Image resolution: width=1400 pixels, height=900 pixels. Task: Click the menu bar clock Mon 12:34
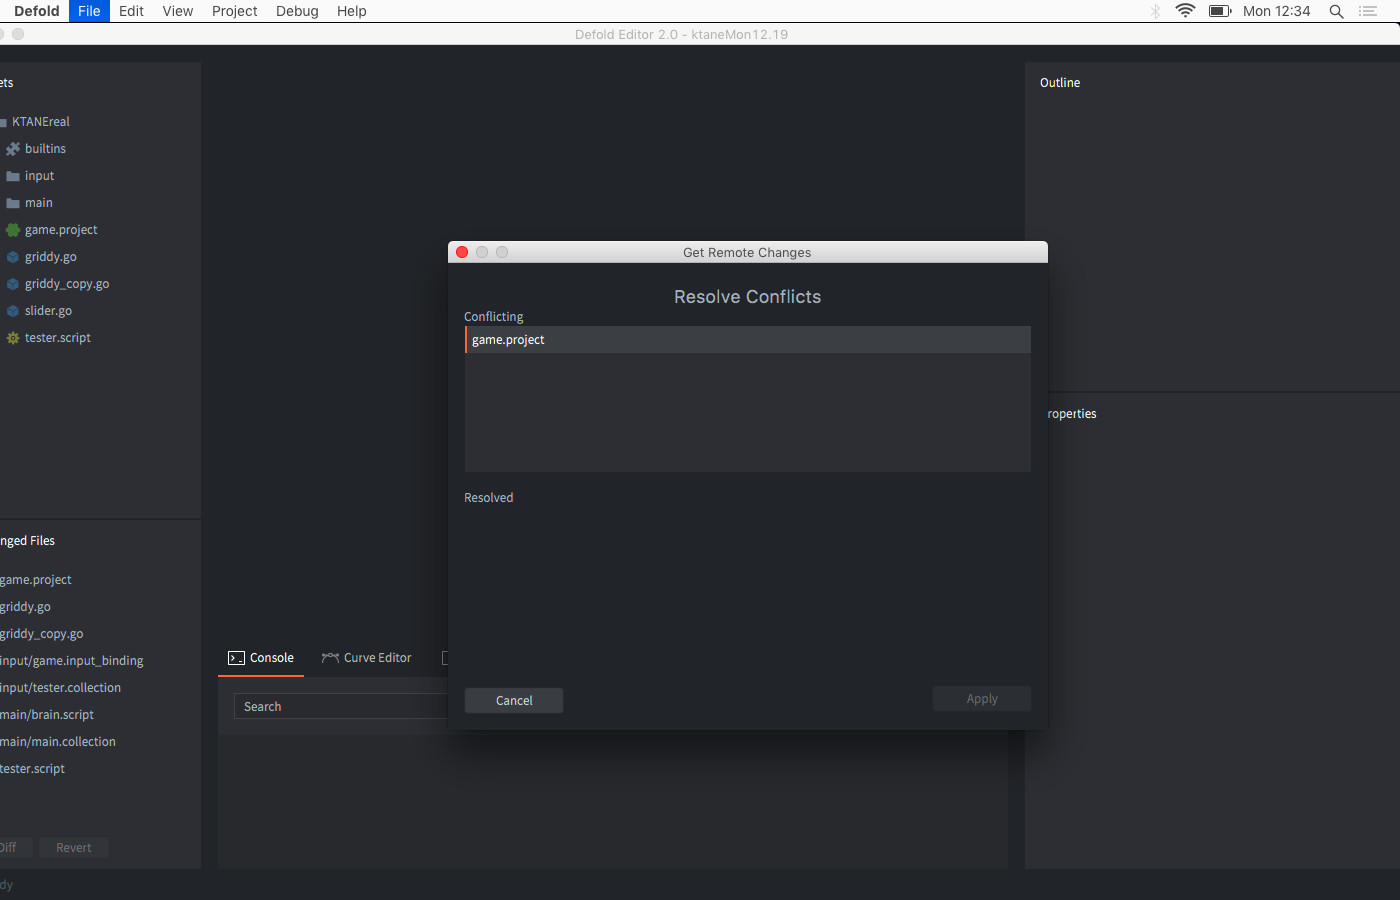[x=1276, y=11]
